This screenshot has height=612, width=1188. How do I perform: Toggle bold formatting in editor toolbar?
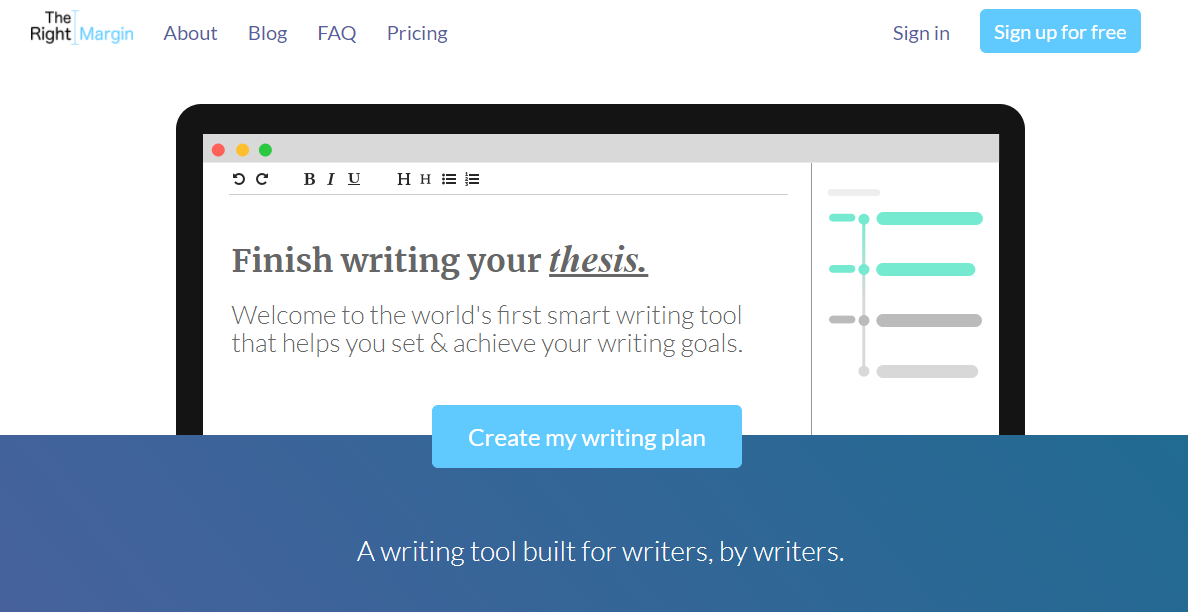[309, 180]
